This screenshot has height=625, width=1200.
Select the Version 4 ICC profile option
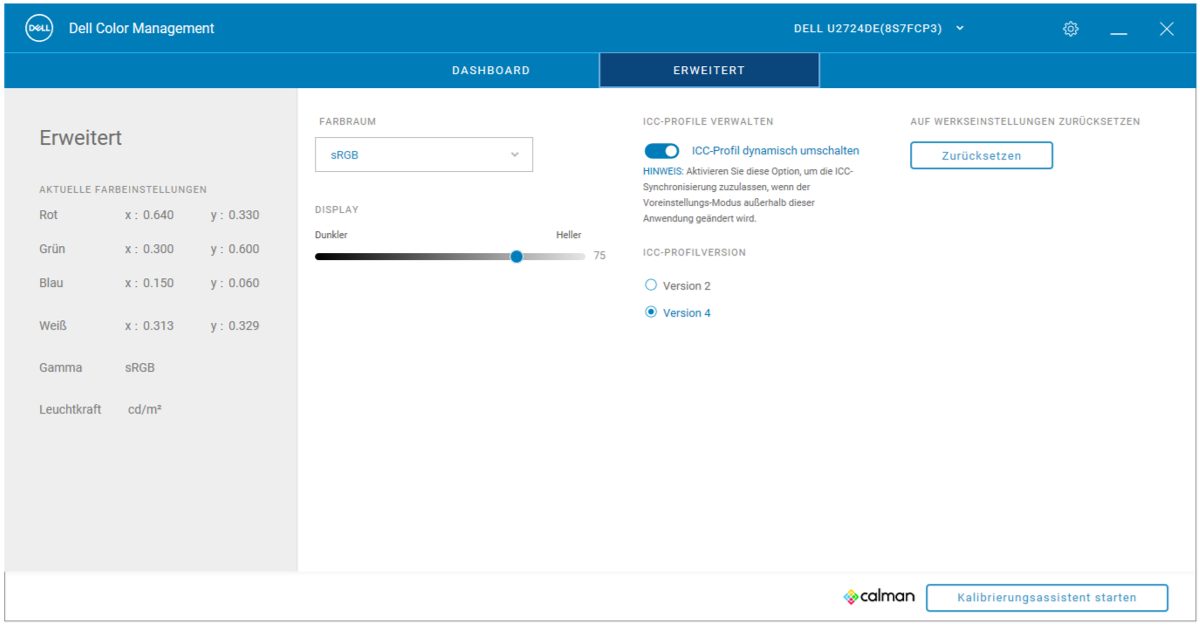click(651, 312)
